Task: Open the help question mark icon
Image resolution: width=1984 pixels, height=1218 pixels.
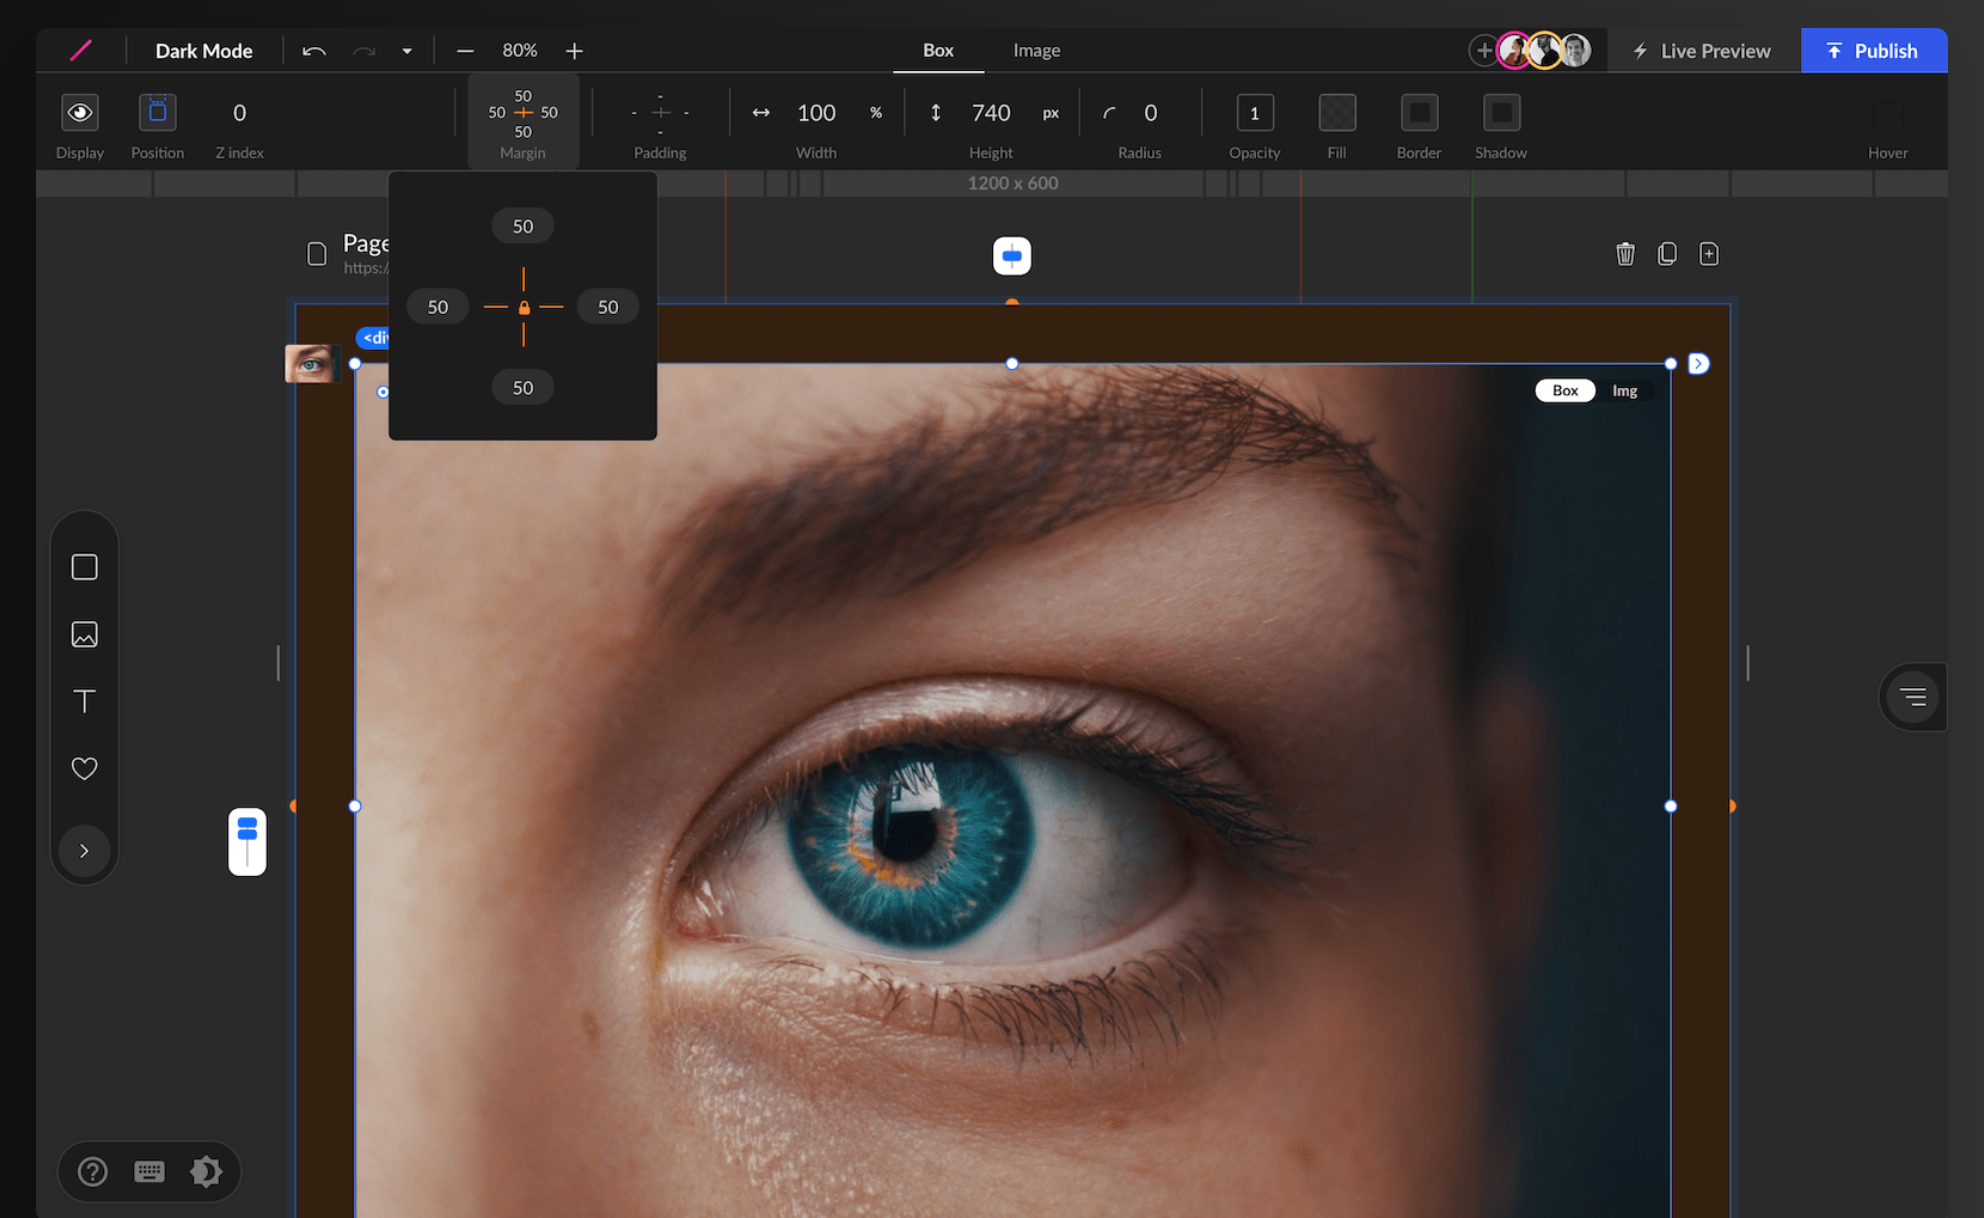Action: [x=92, y=1171]
